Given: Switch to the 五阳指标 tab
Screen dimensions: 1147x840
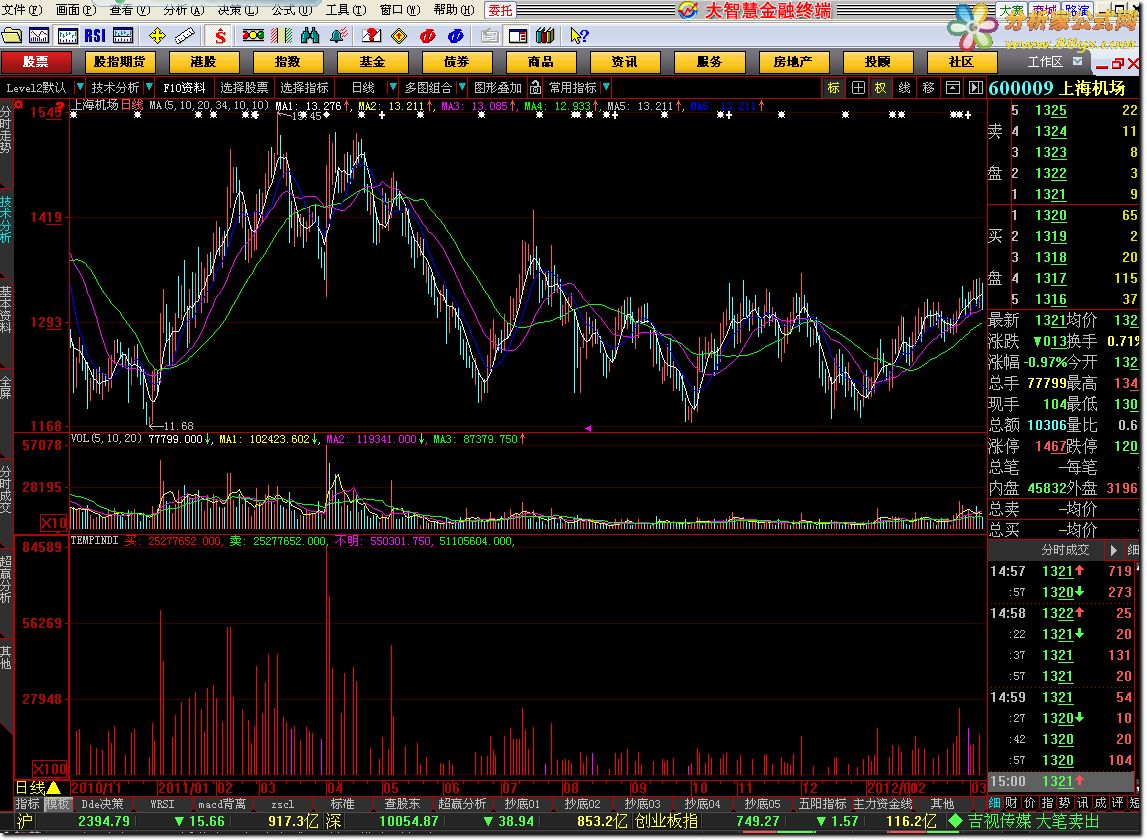Looking at the screenshot, I should click(822, 803).
